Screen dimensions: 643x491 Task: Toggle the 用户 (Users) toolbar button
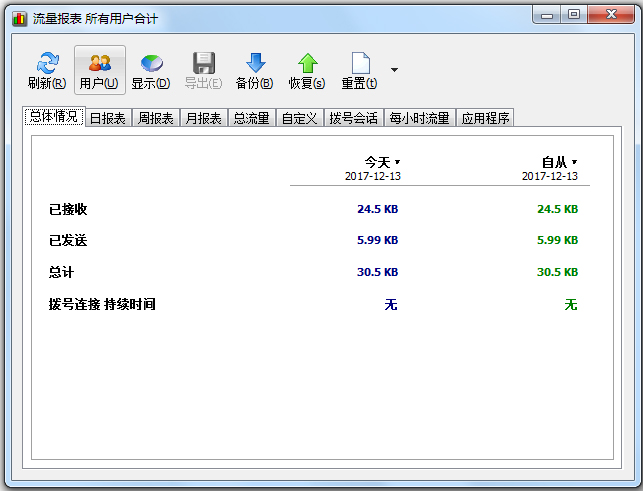tap(99, 64)
